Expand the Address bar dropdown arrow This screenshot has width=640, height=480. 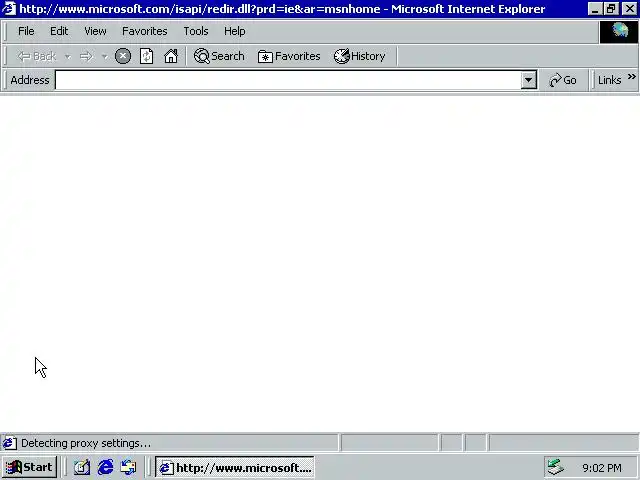tap(528, 80)
